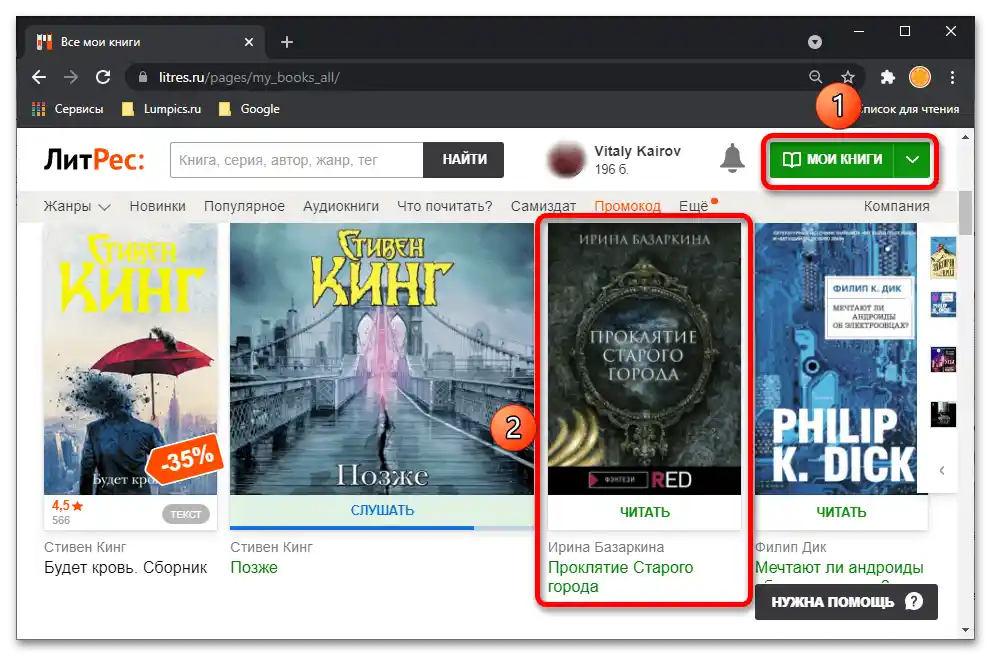The width and height of the screenshot is (991, 656).
Task: Click the page vertical scrollbar thumb
Action: [x=965, y=212]
